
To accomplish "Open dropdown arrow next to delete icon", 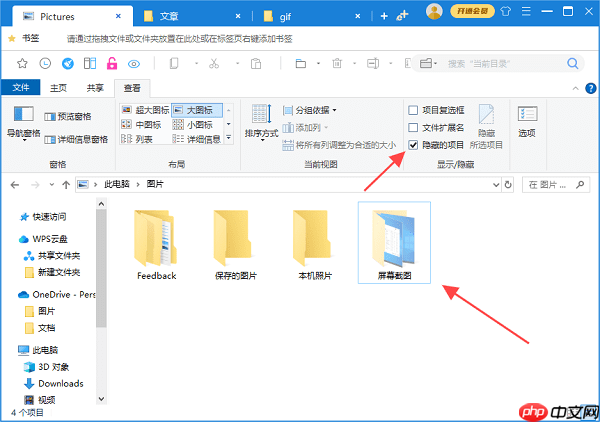I will click(x=354, y=64).
